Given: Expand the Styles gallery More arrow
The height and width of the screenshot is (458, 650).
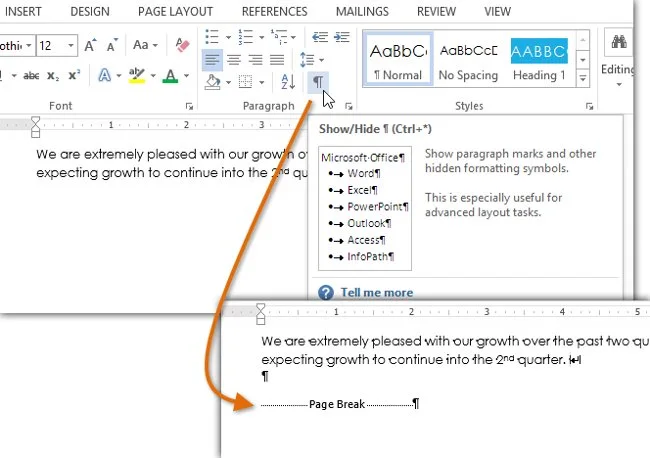Looking at the screenshot, I should tap(583, 78).
